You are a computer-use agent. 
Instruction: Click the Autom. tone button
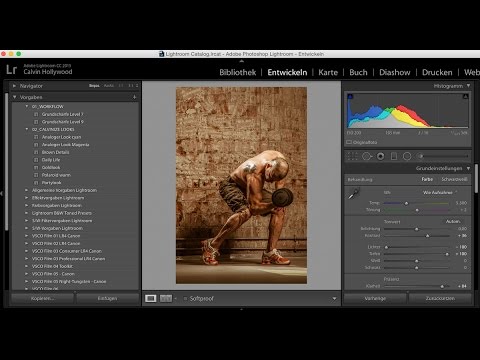453,221
